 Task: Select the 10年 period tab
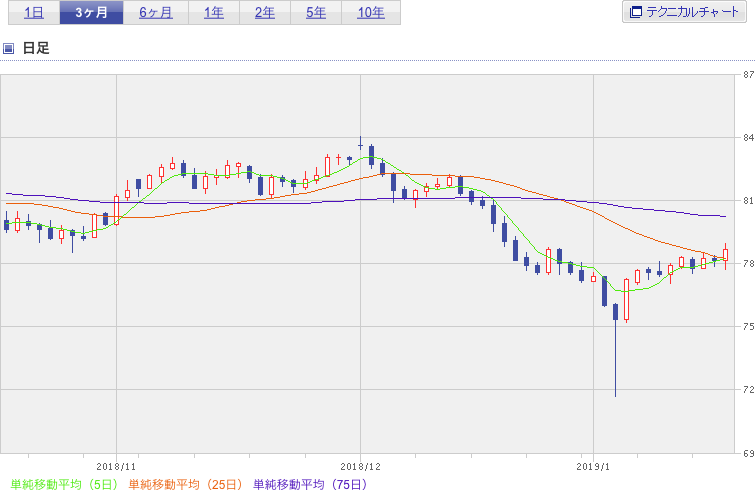(371, 13)
